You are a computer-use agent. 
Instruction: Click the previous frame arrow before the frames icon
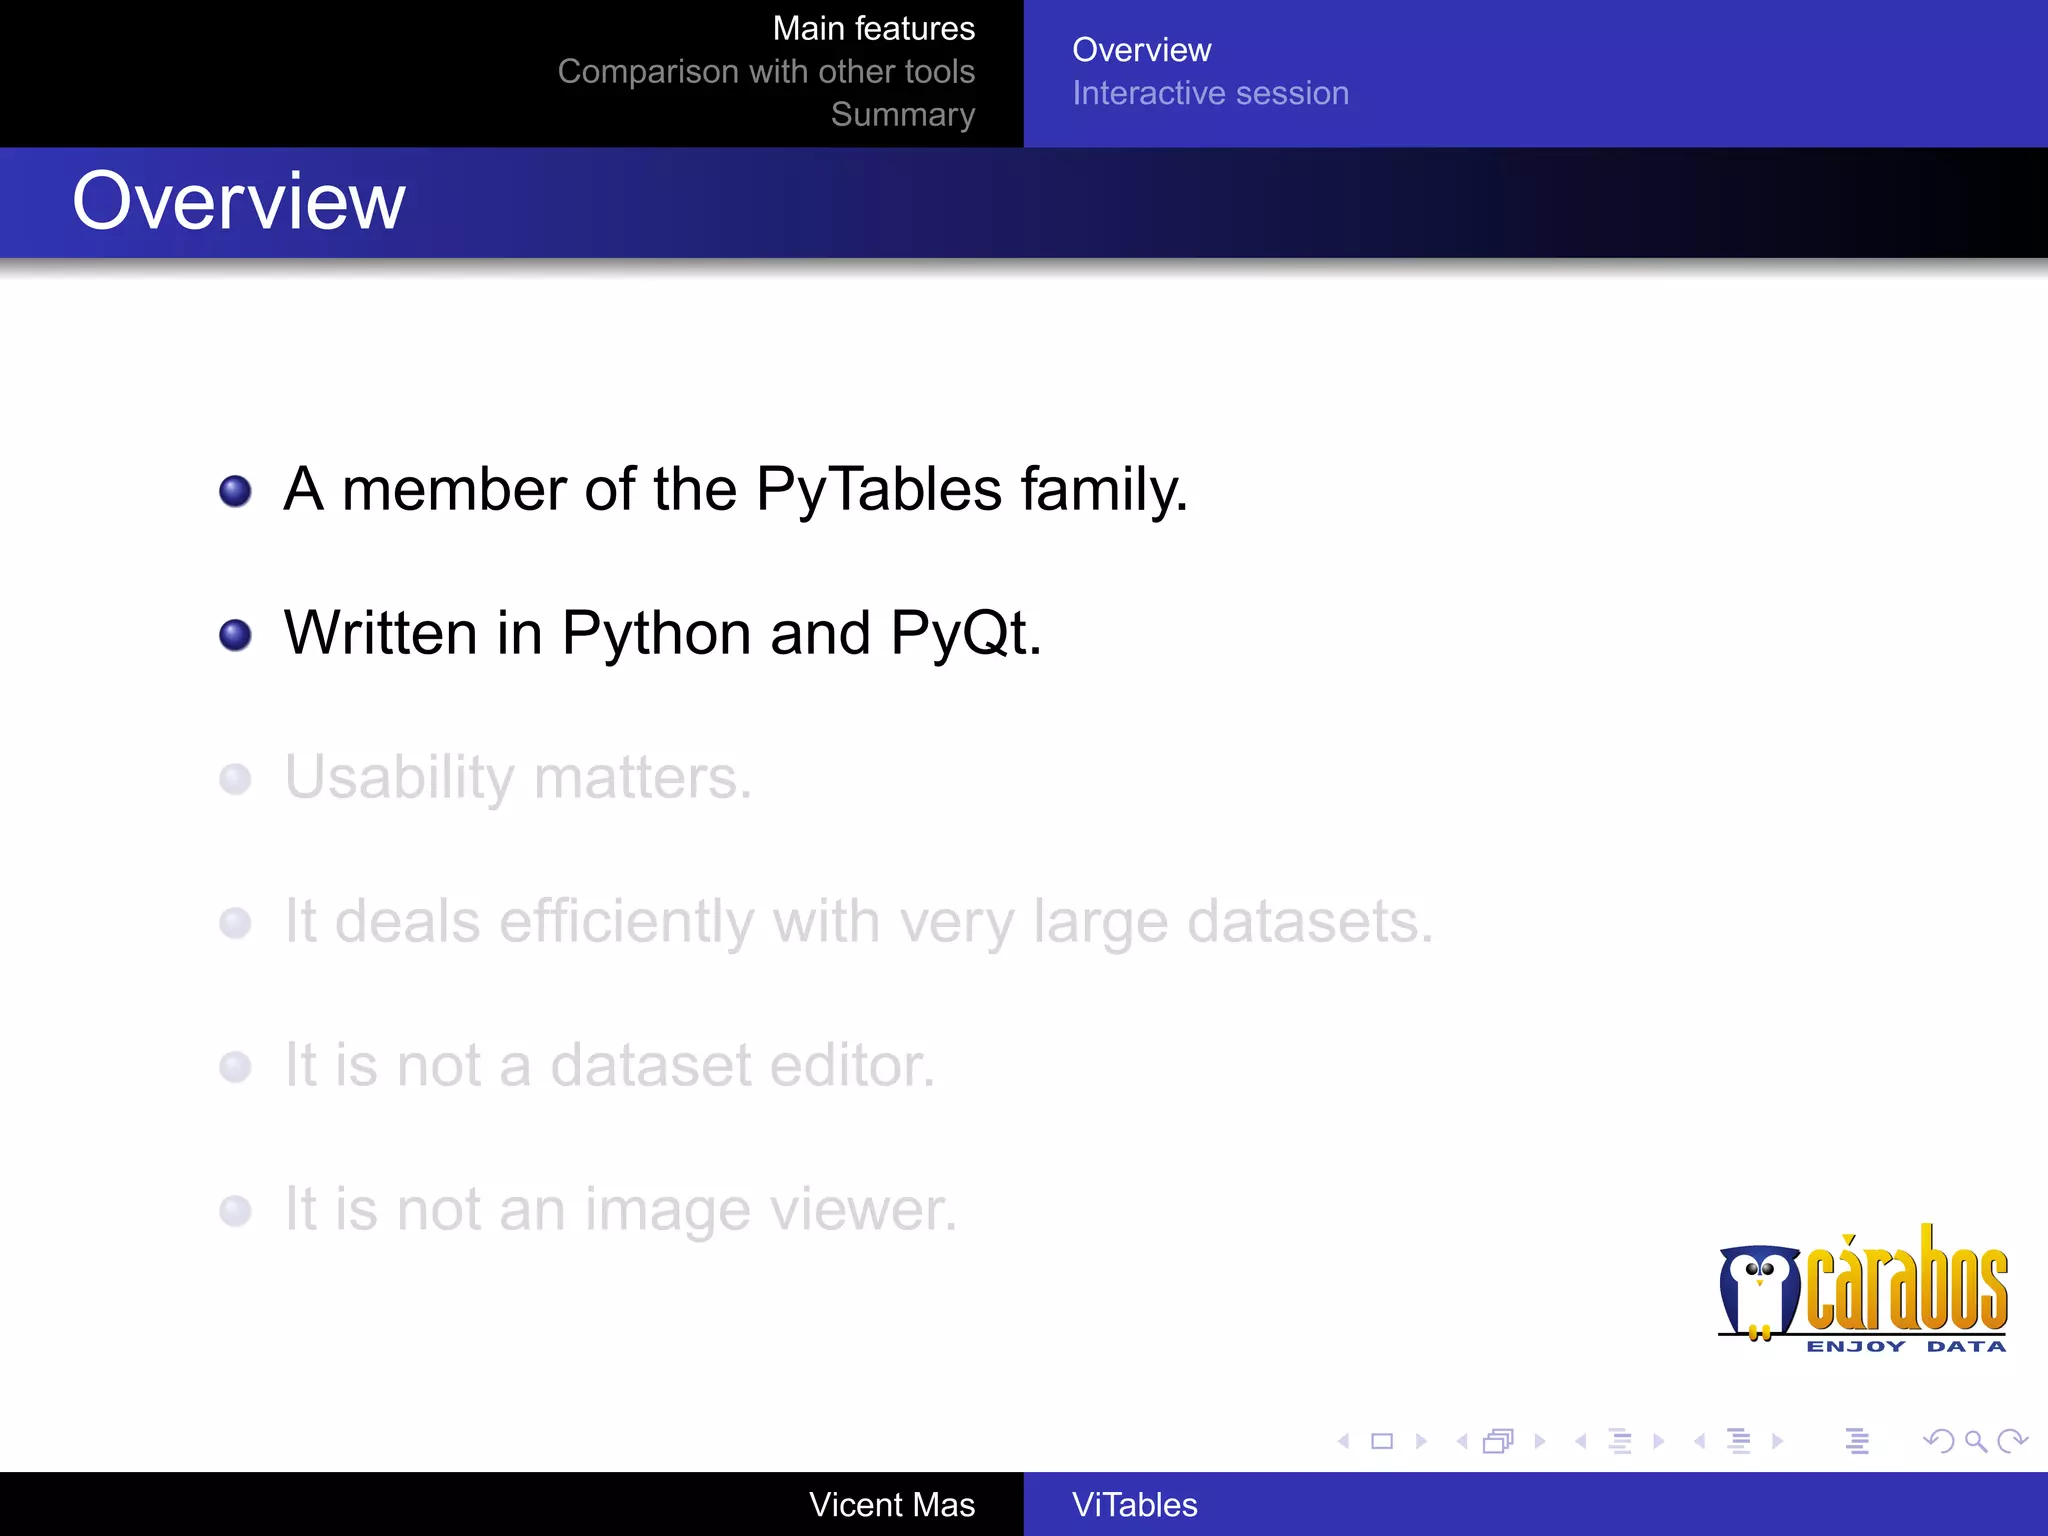pos(1462,1441)
